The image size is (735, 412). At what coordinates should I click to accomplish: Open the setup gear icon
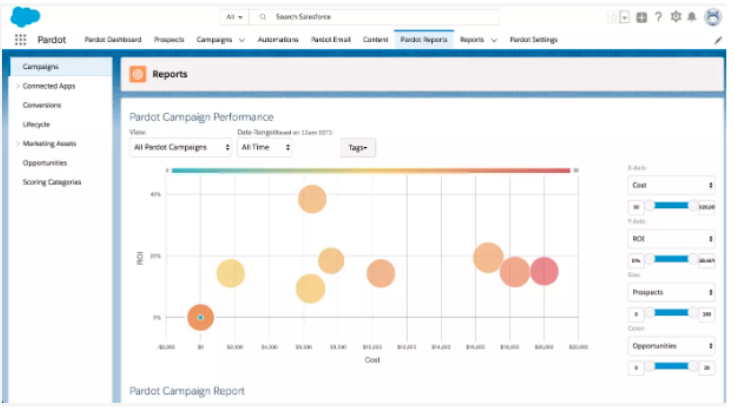675,17
